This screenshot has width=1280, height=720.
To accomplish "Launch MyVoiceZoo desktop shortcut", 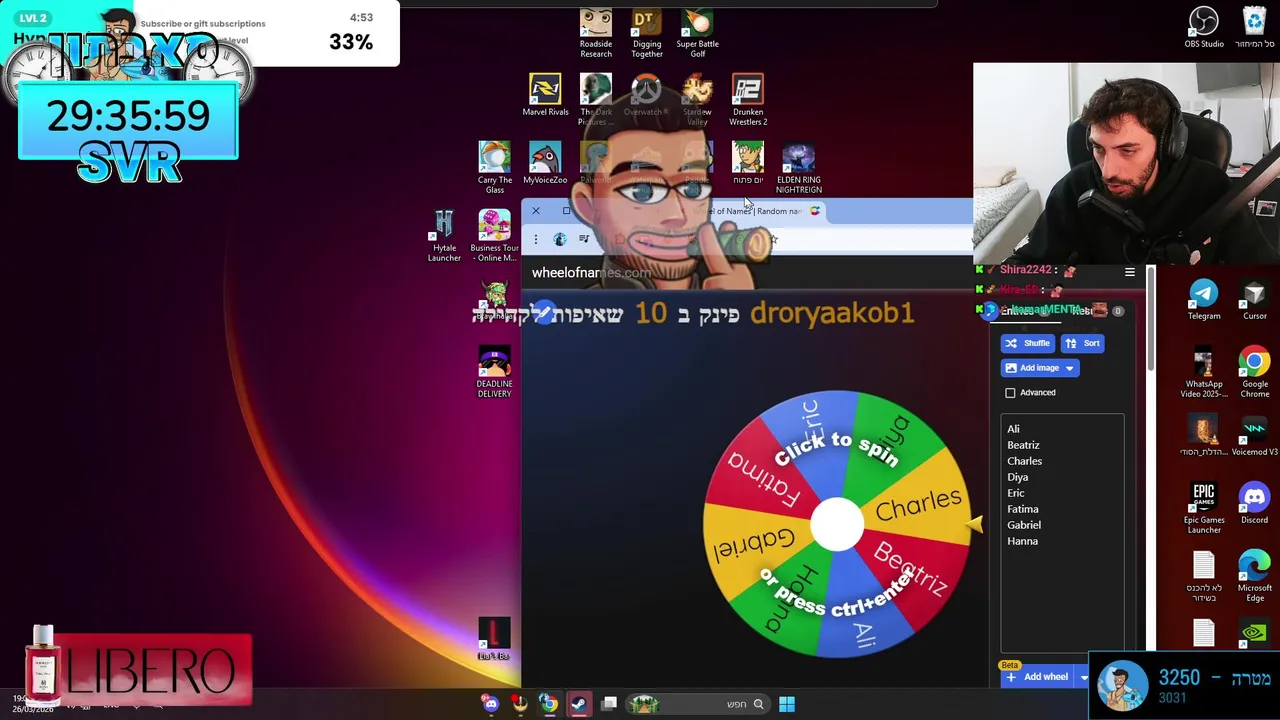I will [545, 163].
